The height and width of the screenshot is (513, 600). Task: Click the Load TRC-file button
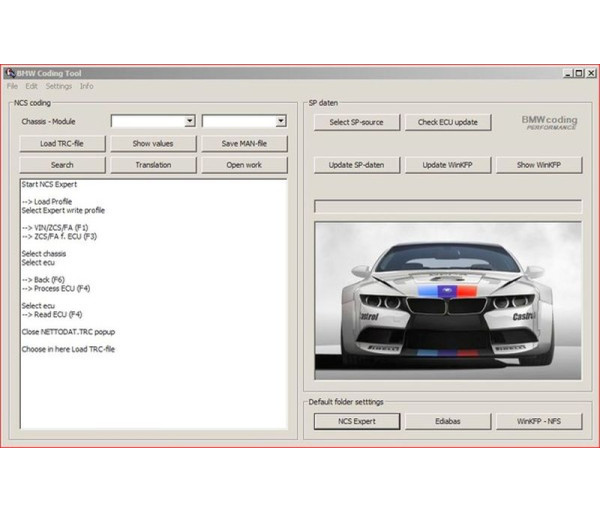pyautogui.click(x=61, y=143)
